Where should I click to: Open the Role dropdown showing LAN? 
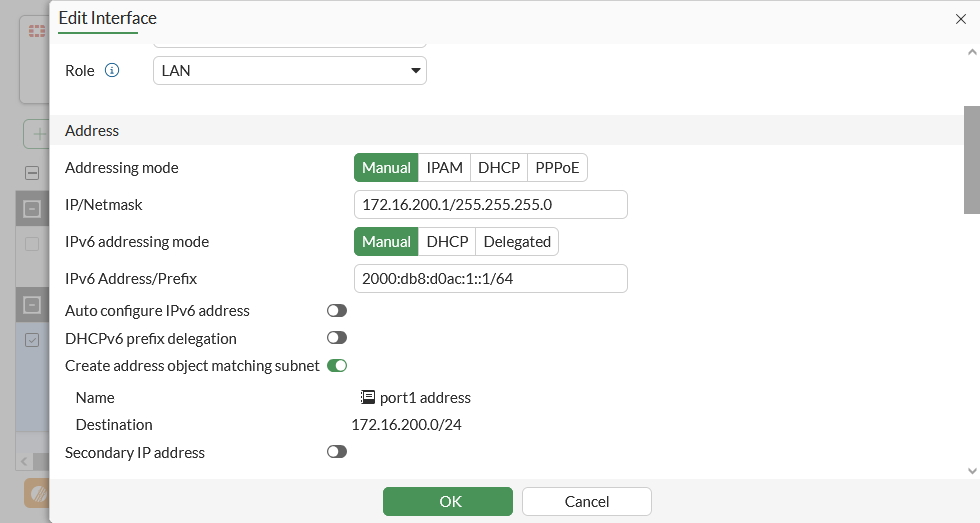[x=289, y=71]
